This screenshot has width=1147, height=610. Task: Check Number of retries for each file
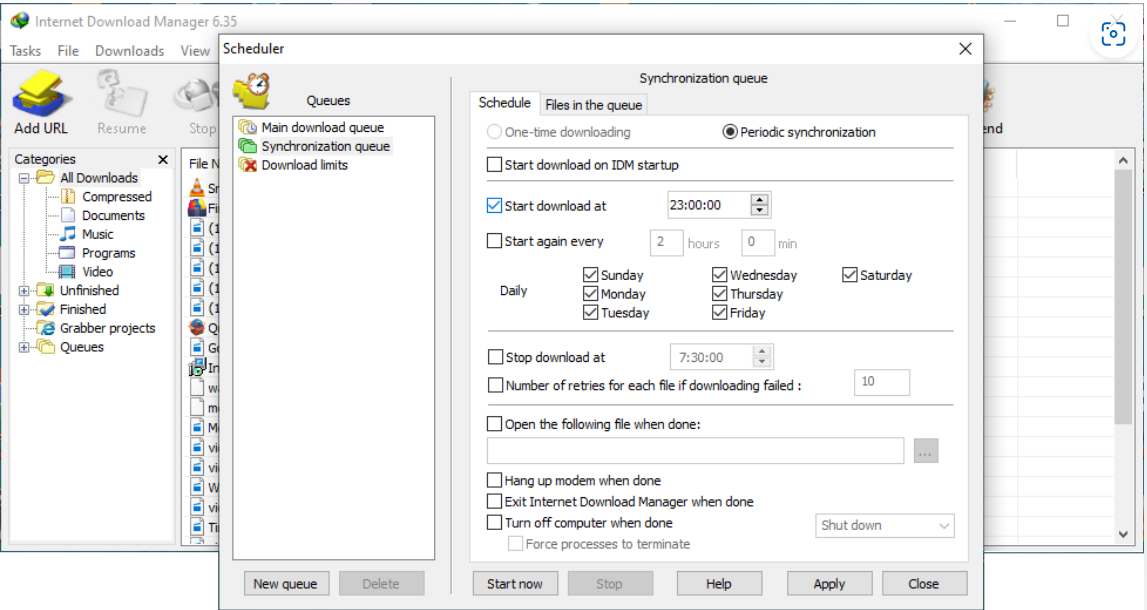[x=495, y=385]
